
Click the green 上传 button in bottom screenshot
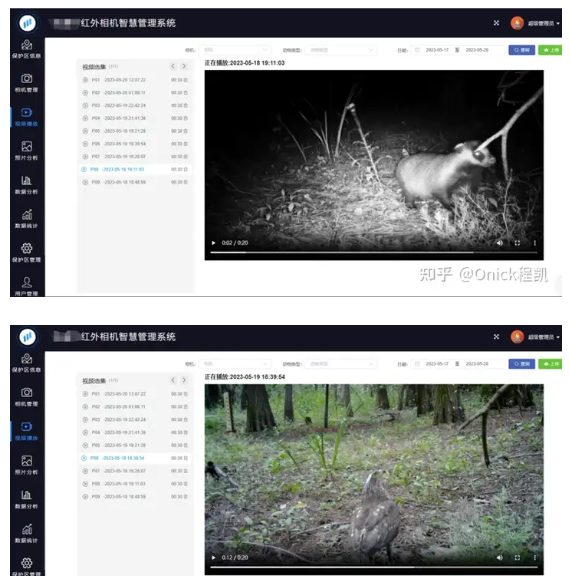(x=550, y=364)
